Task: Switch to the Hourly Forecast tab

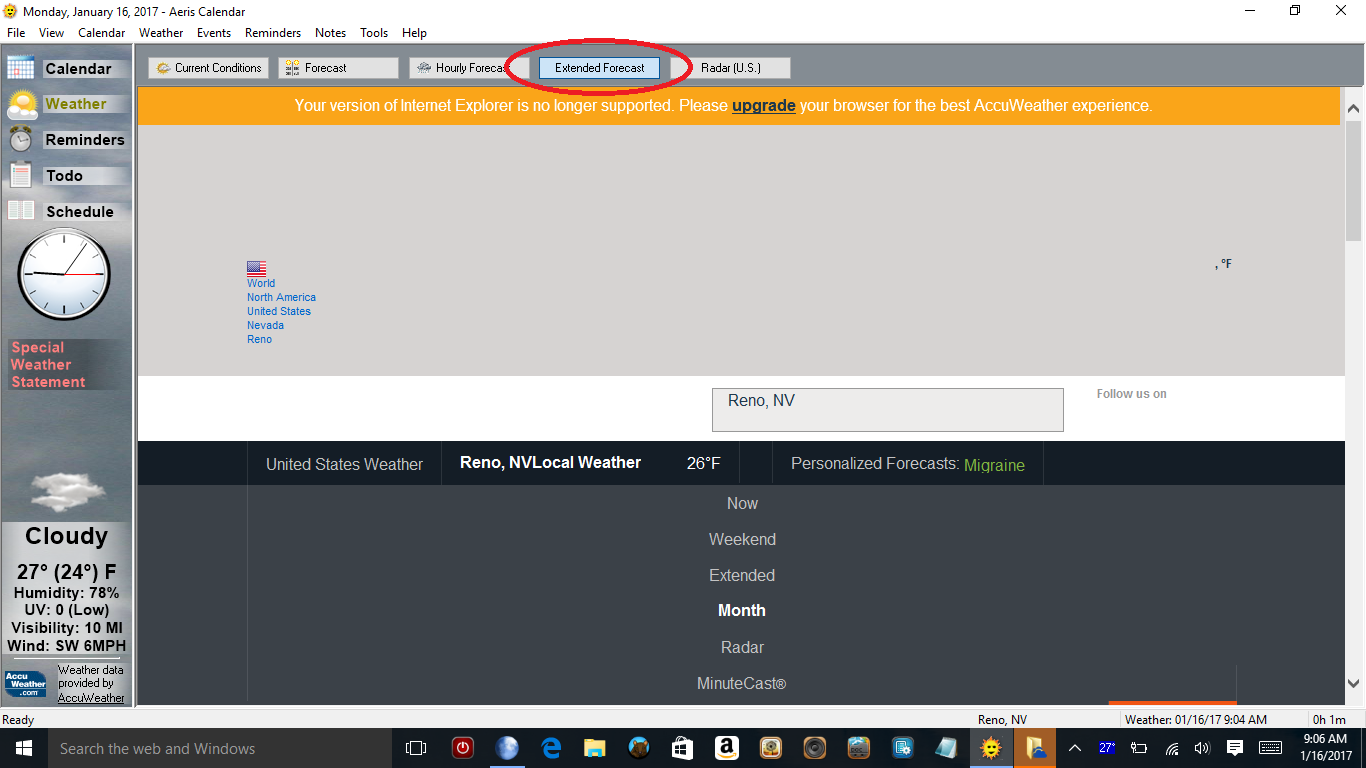Action: click(x=469, y=68)
